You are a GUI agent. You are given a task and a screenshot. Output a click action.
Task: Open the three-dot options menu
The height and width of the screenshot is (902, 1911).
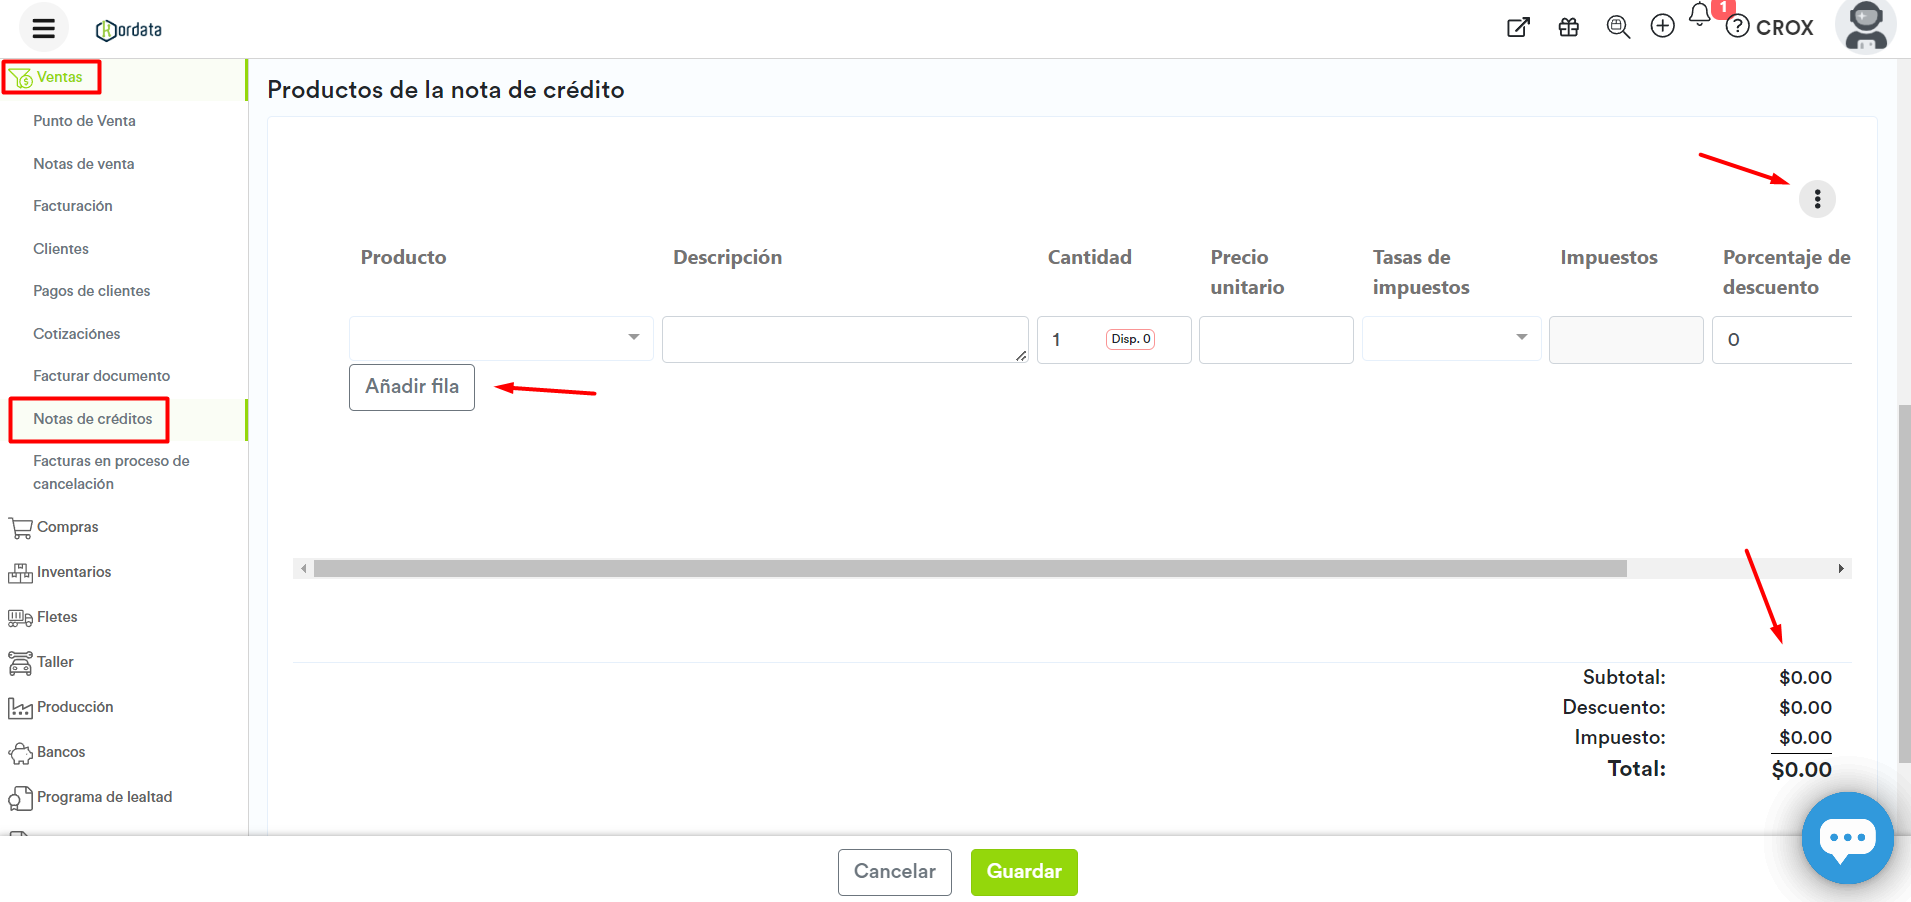(1817, 199)
